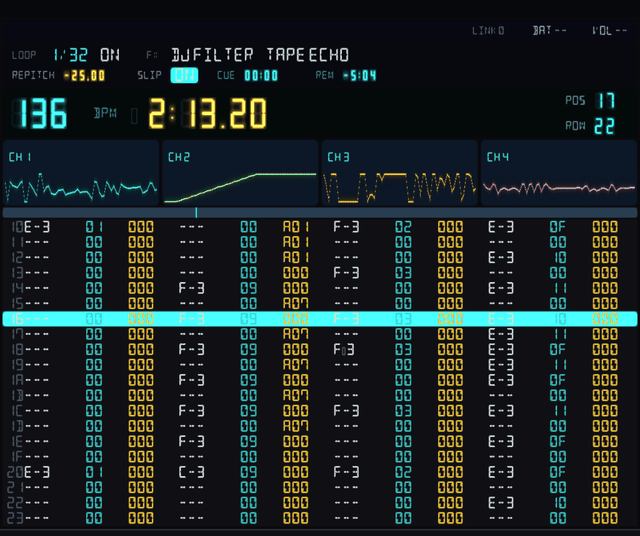Select F#3 note in row 18, channel 3
Screen dimensions: 640x536
point(344,349)
